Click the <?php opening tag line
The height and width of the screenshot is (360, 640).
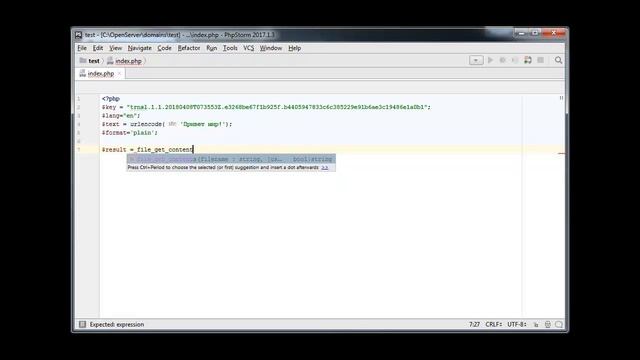tap(111, 99)
